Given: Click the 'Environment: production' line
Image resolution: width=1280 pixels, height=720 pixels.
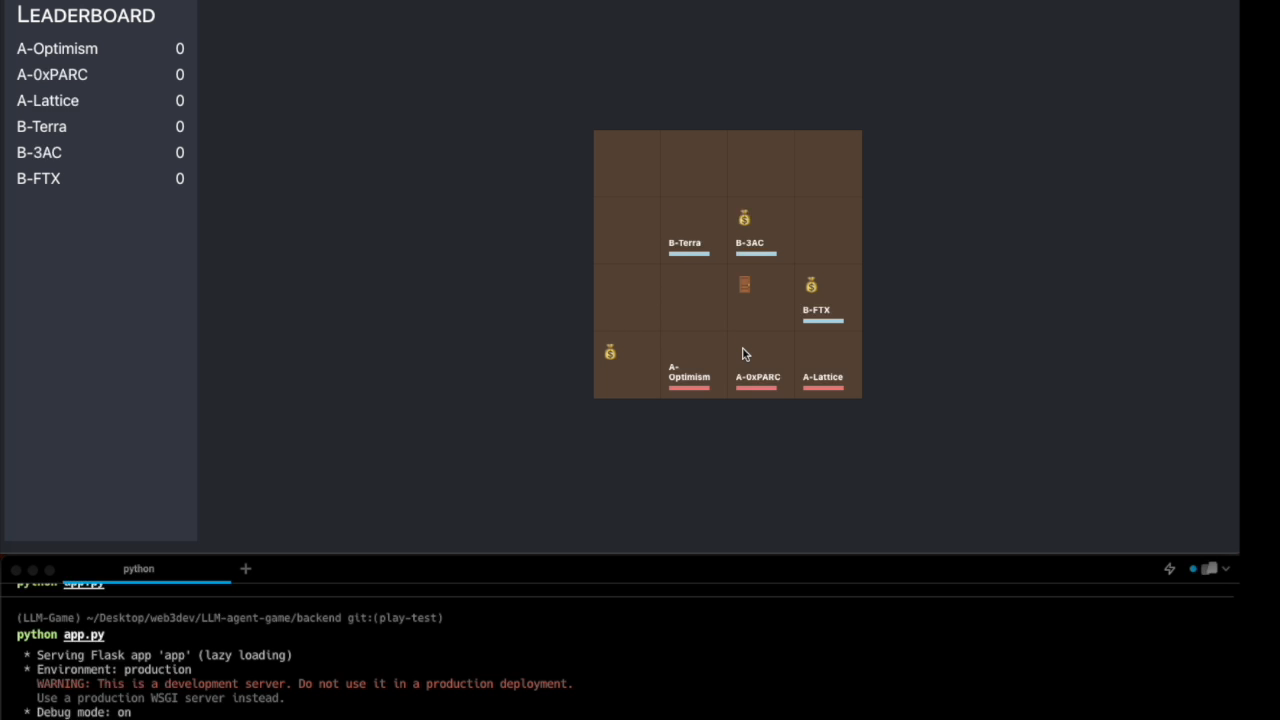Looking at the screenshot, I should [x=107, y=670].
